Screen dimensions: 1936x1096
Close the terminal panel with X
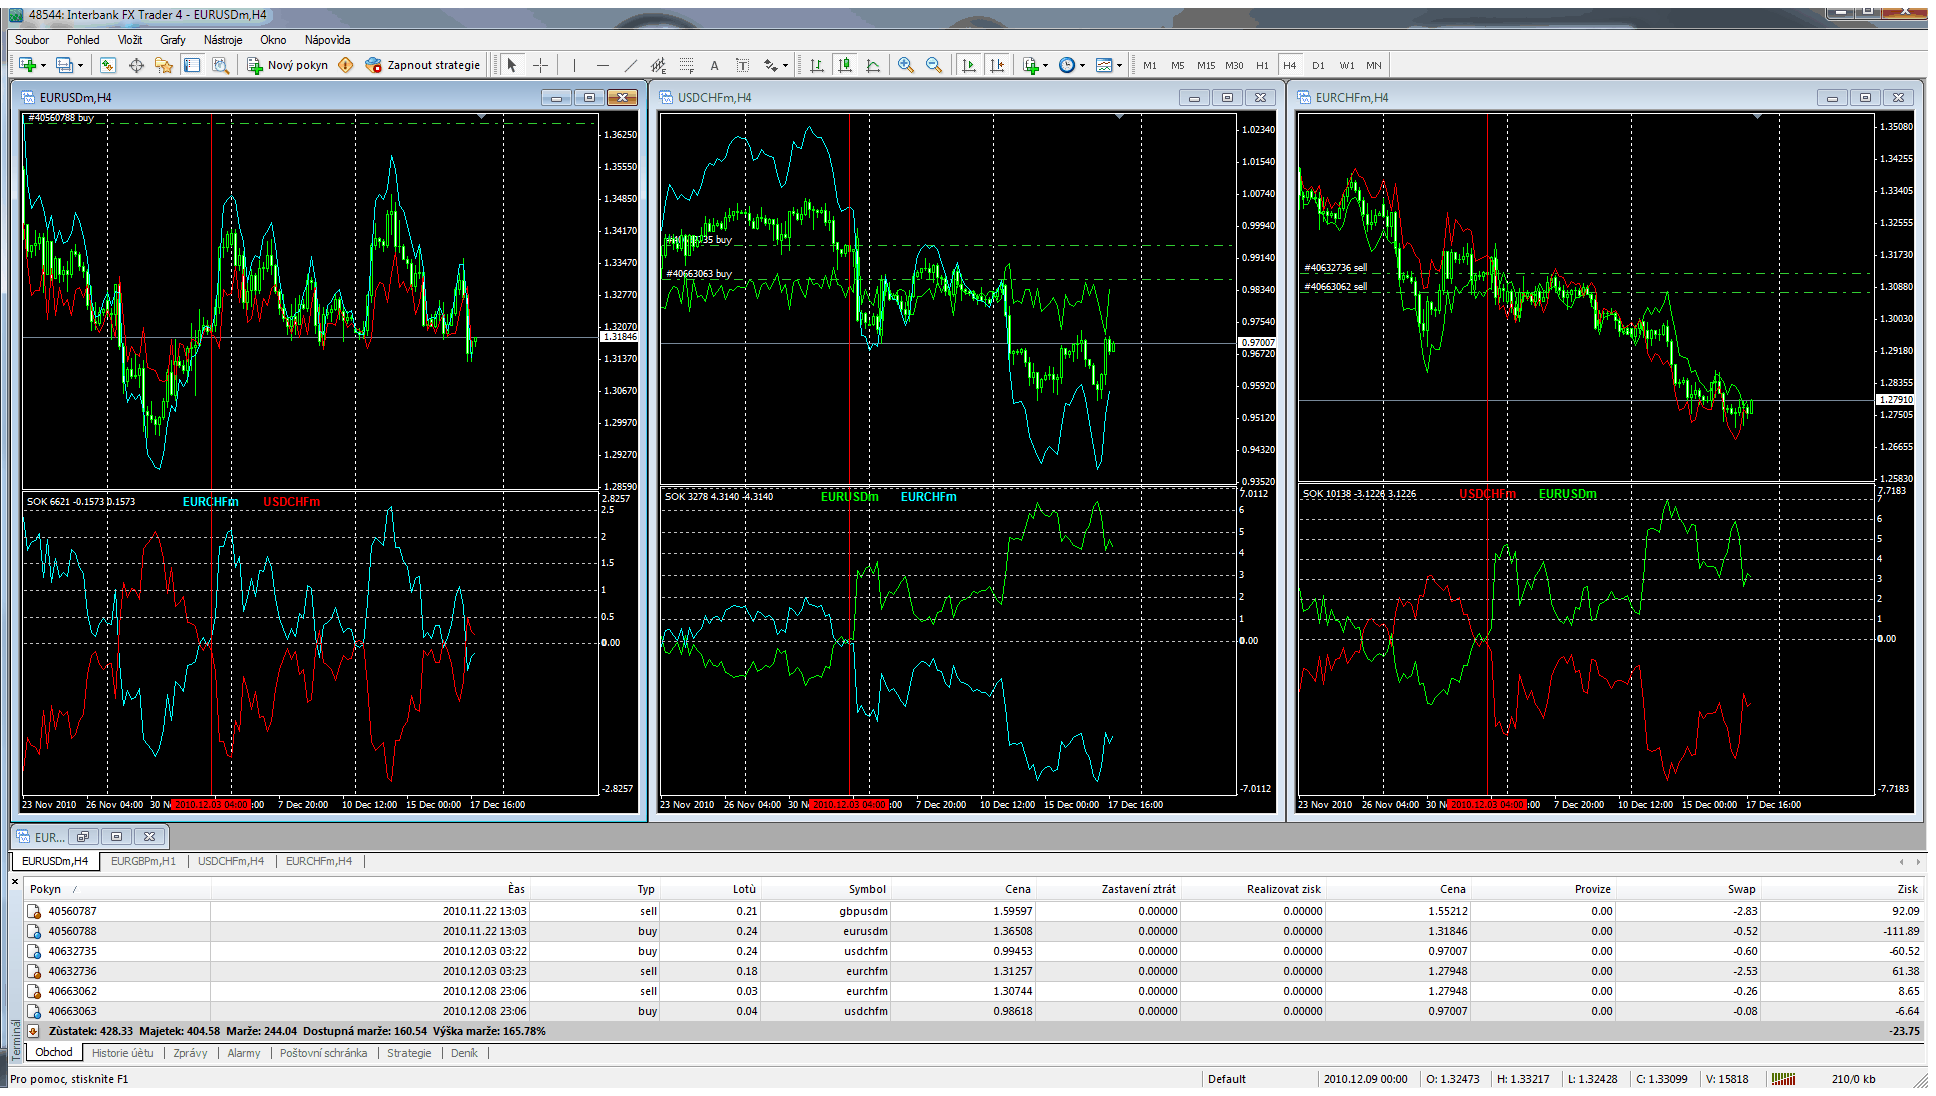click(x=15, y=881)
